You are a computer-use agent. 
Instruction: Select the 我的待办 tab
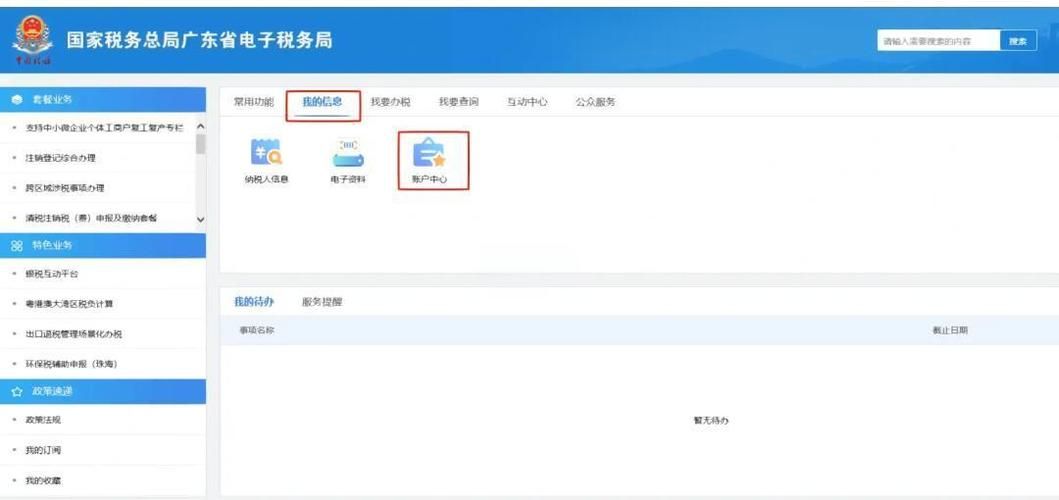(x=254, y=302)
